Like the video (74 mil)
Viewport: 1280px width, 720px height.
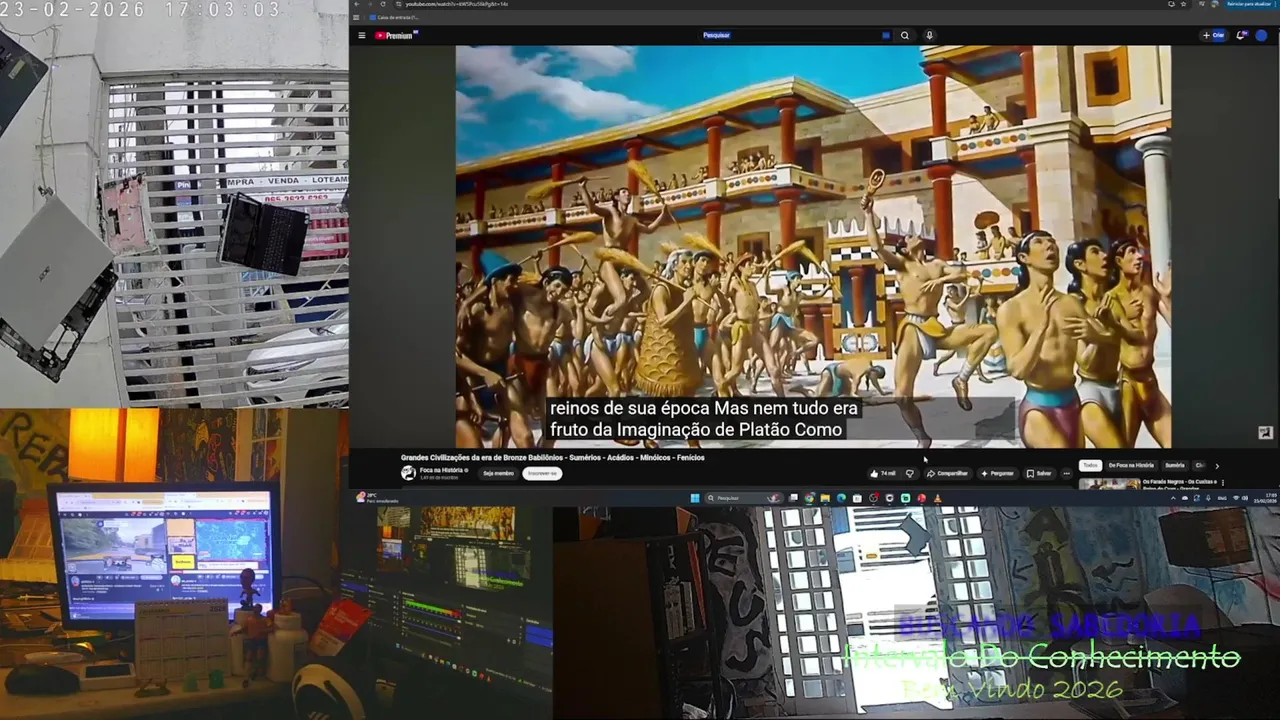882,473
